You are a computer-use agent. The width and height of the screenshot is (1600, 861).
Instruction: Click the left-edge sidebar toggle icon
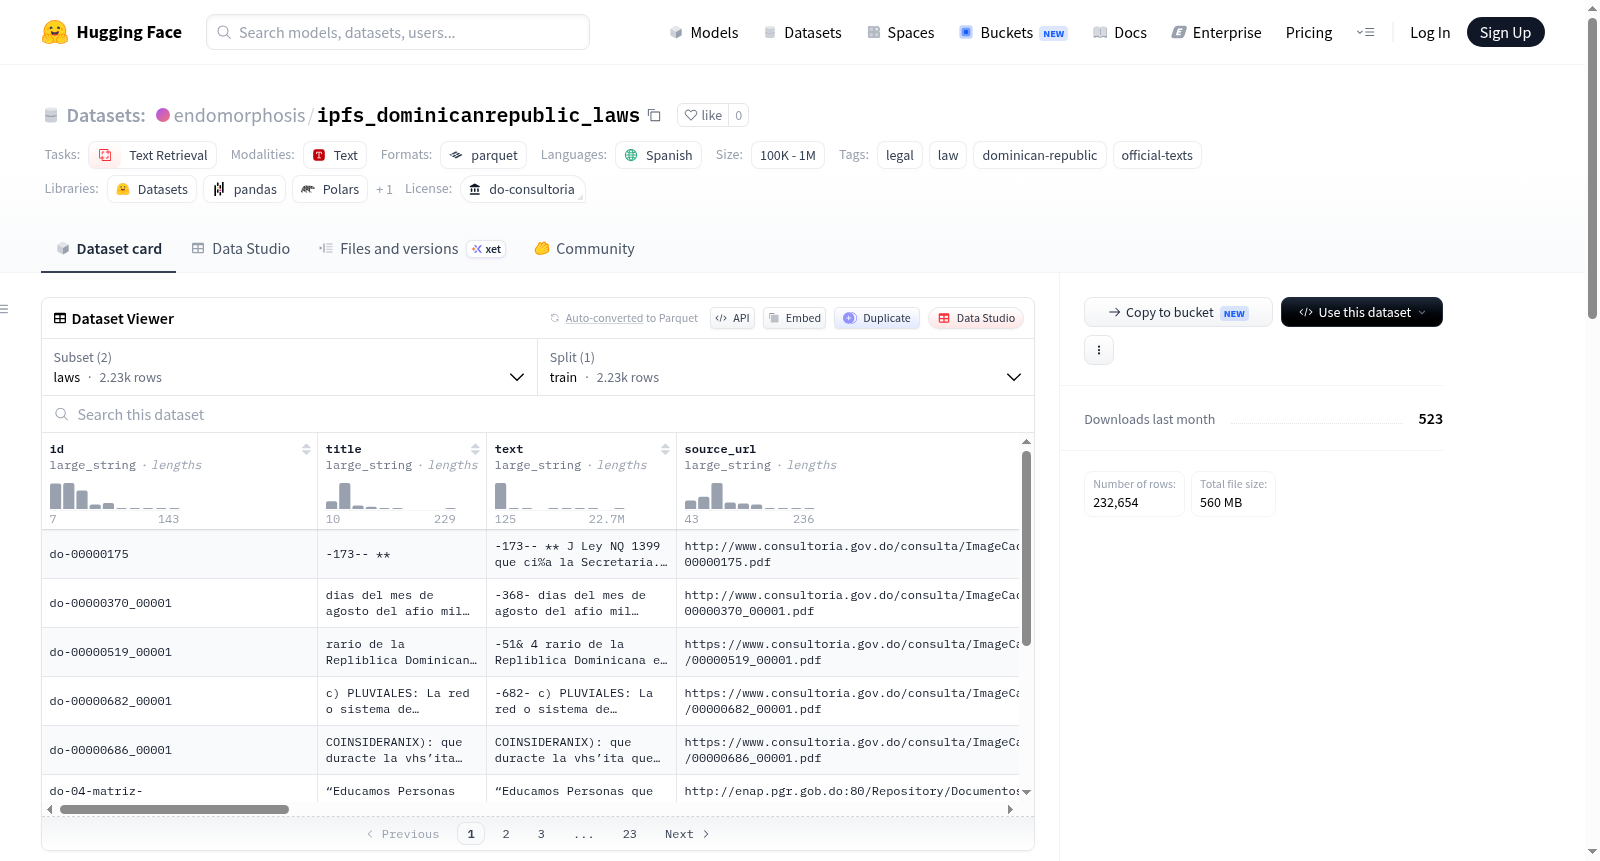click(x=4, y=309)
